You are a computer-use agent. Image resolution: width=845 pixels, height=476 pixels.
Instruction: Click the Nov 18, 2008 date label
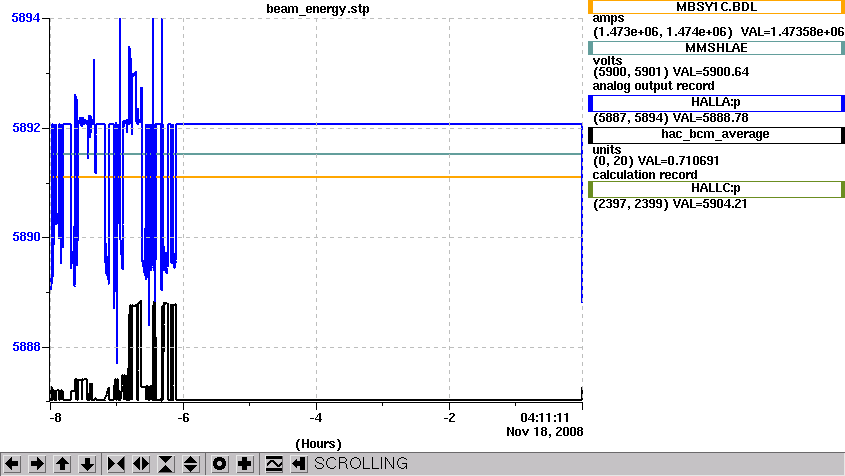coord(545,432)
